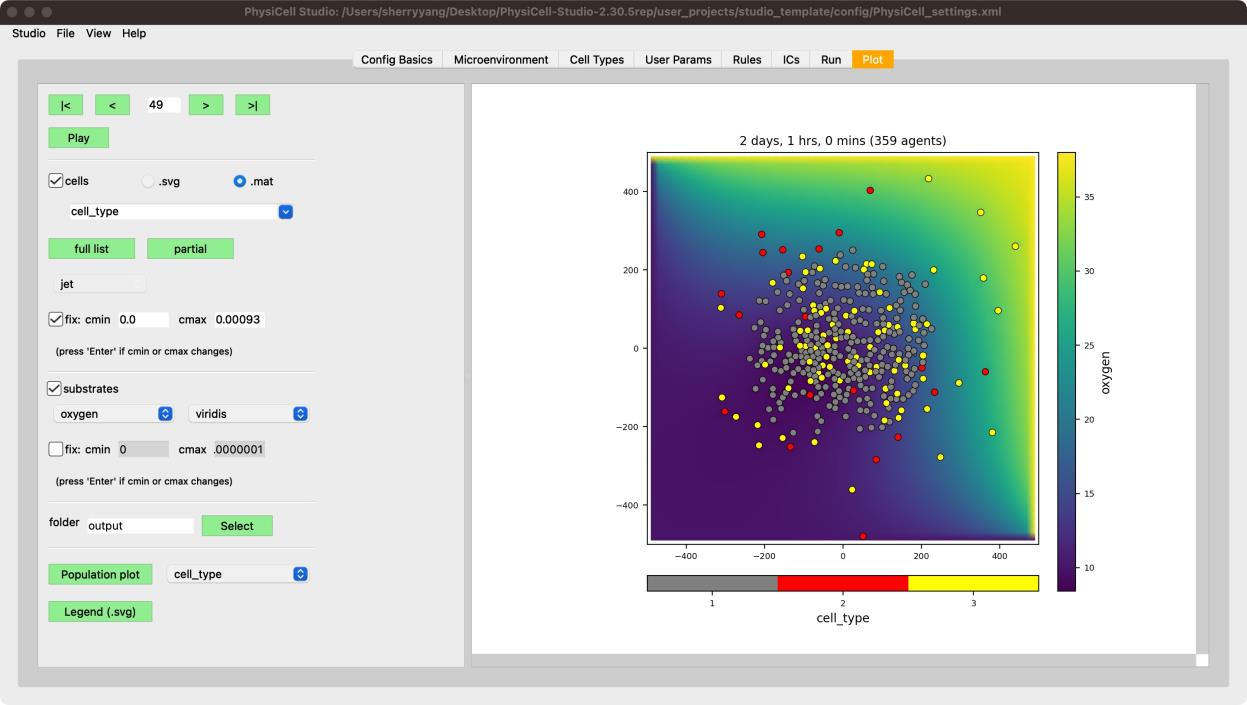Uncheck the cells checkbox
The image size is (1247, 705).
click(x=56, y=181)
